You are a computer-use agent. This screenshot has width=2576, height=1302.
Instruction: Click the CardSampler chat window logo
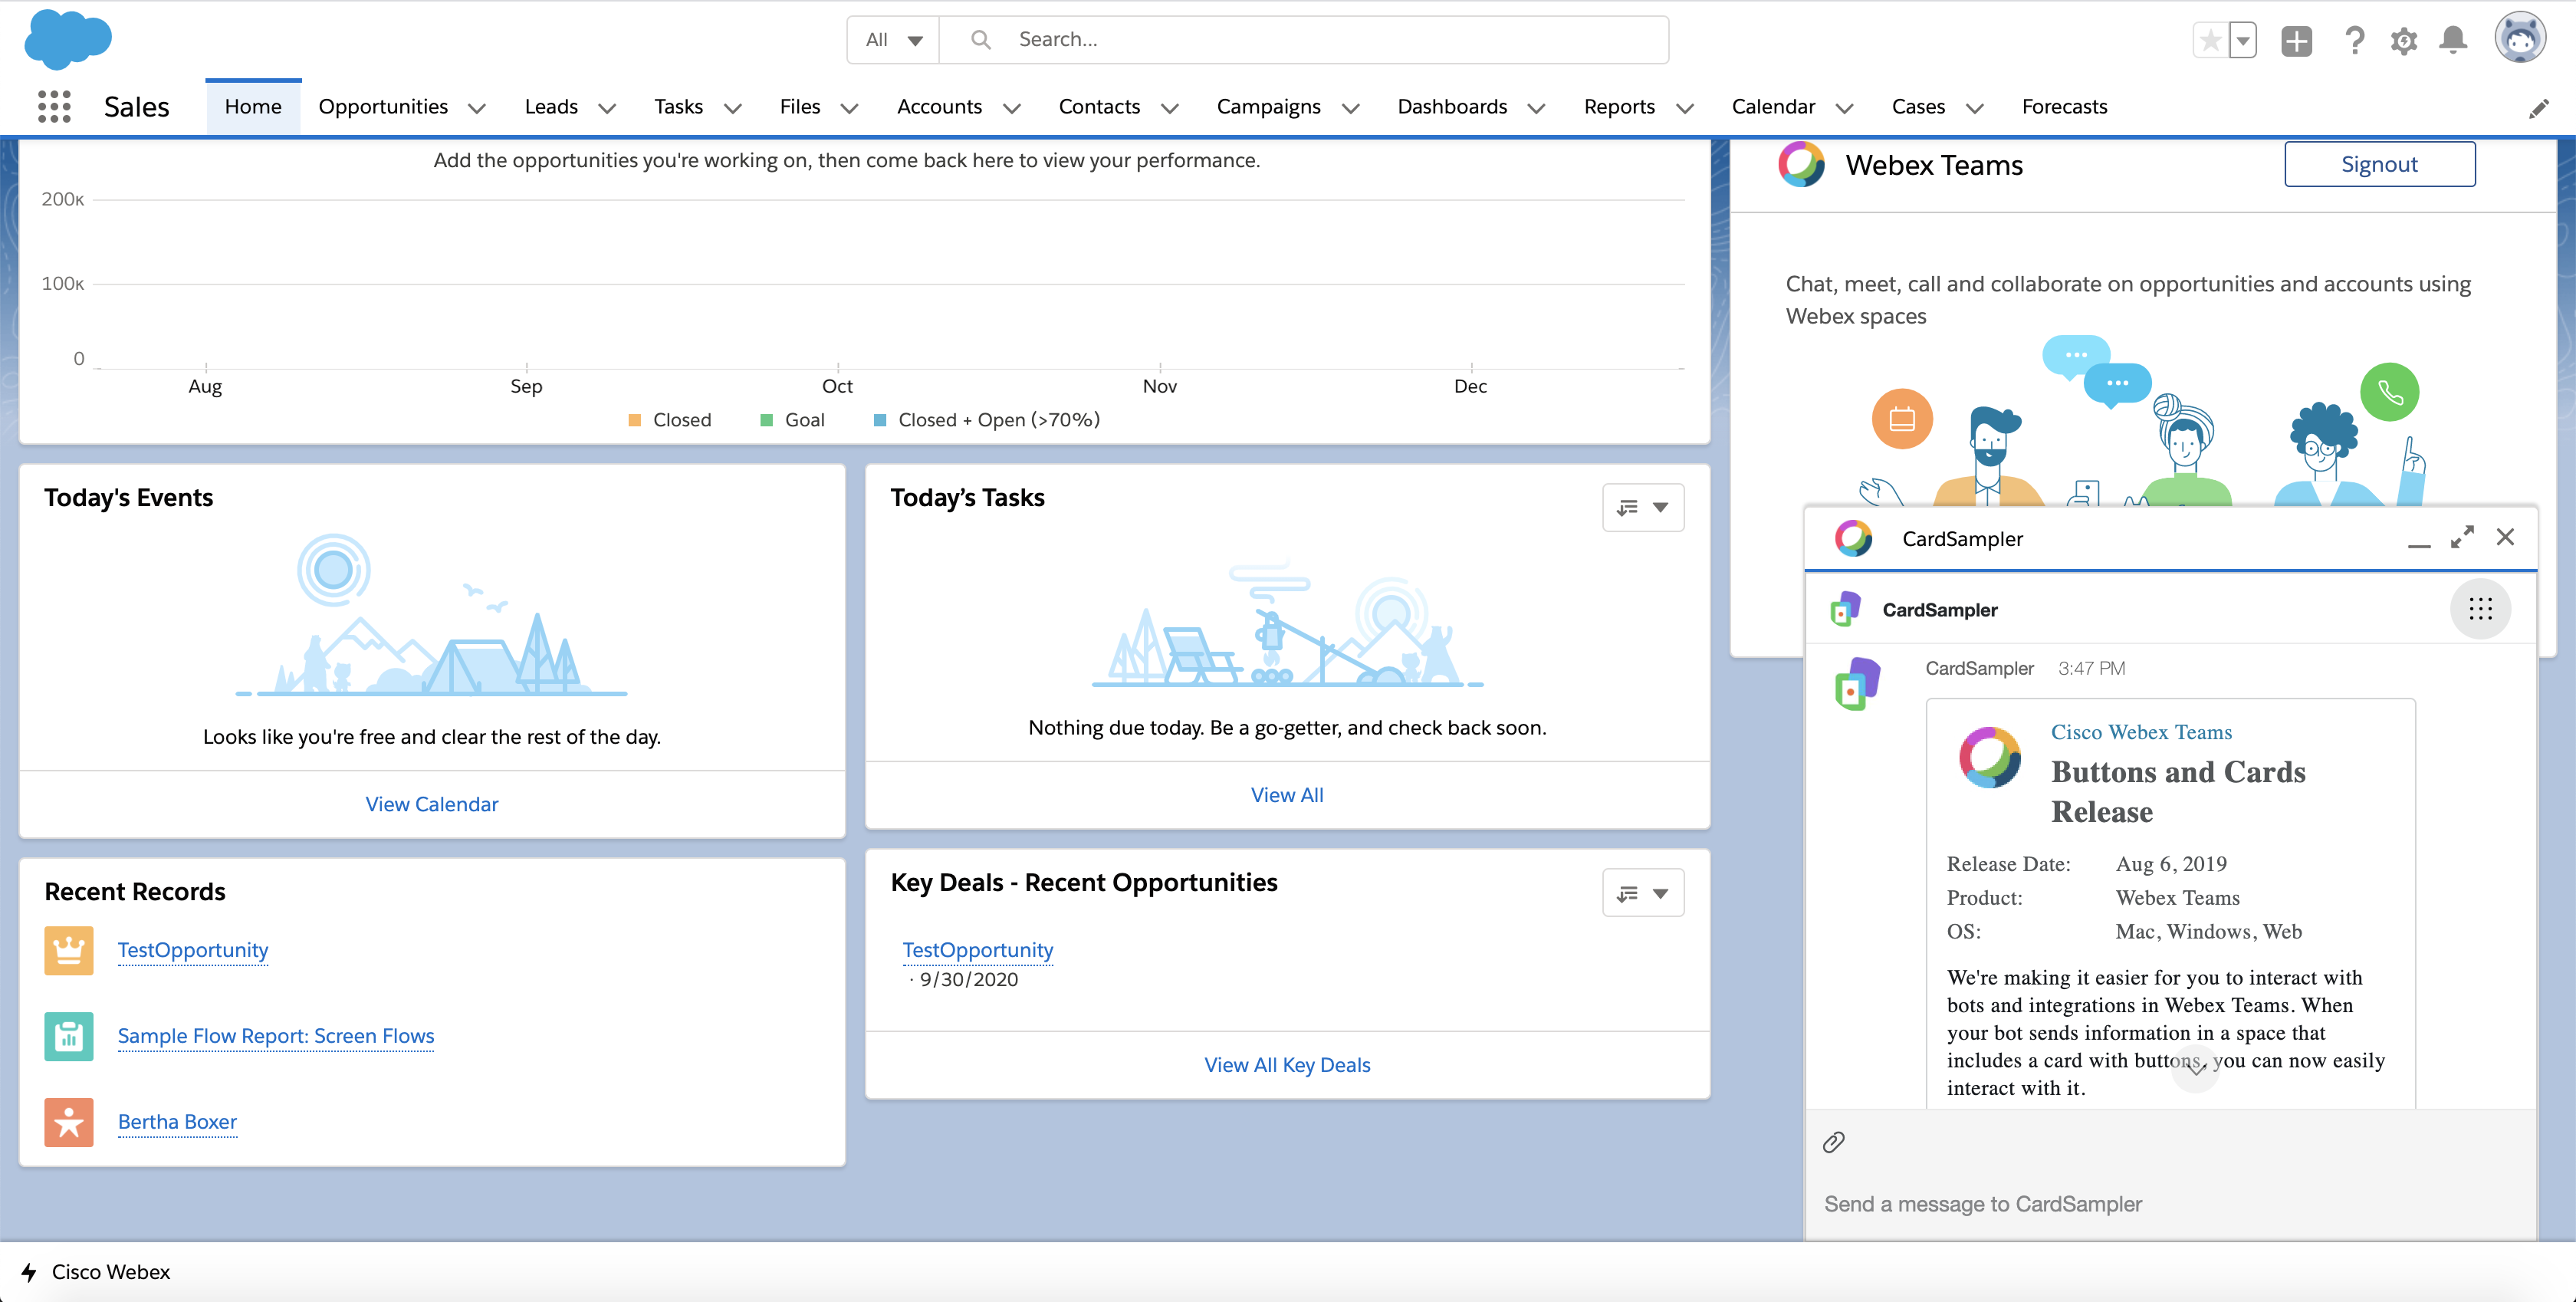click(1853, 538)
